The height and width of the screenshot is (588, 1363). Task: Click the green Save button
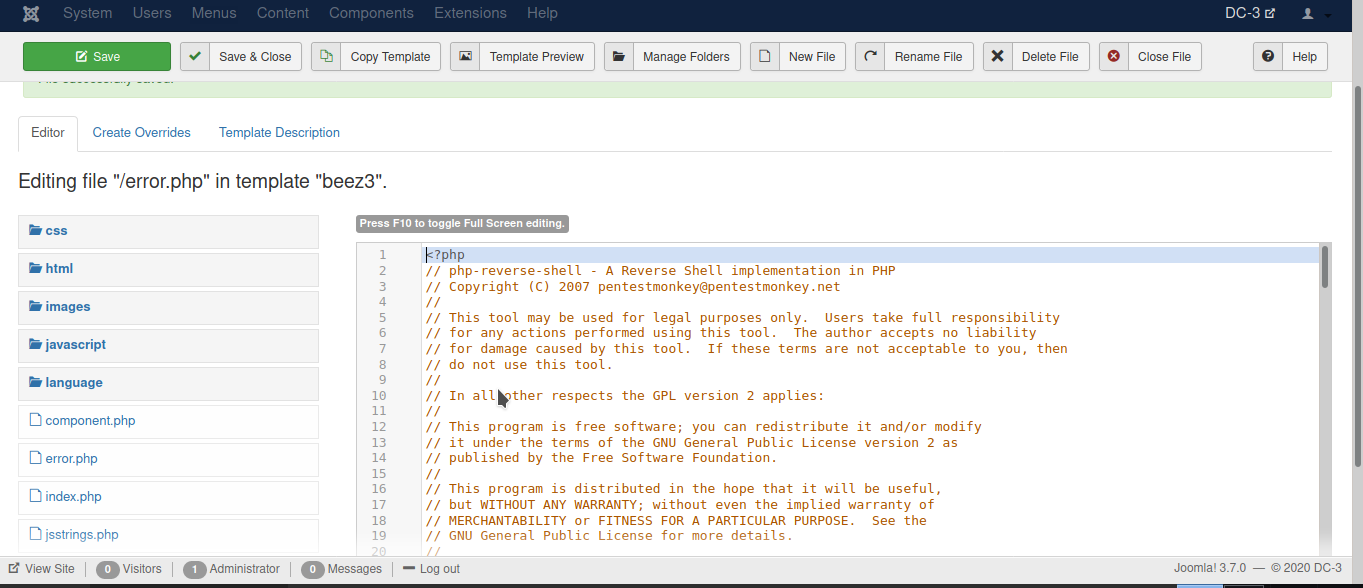[x=97, y=57]
